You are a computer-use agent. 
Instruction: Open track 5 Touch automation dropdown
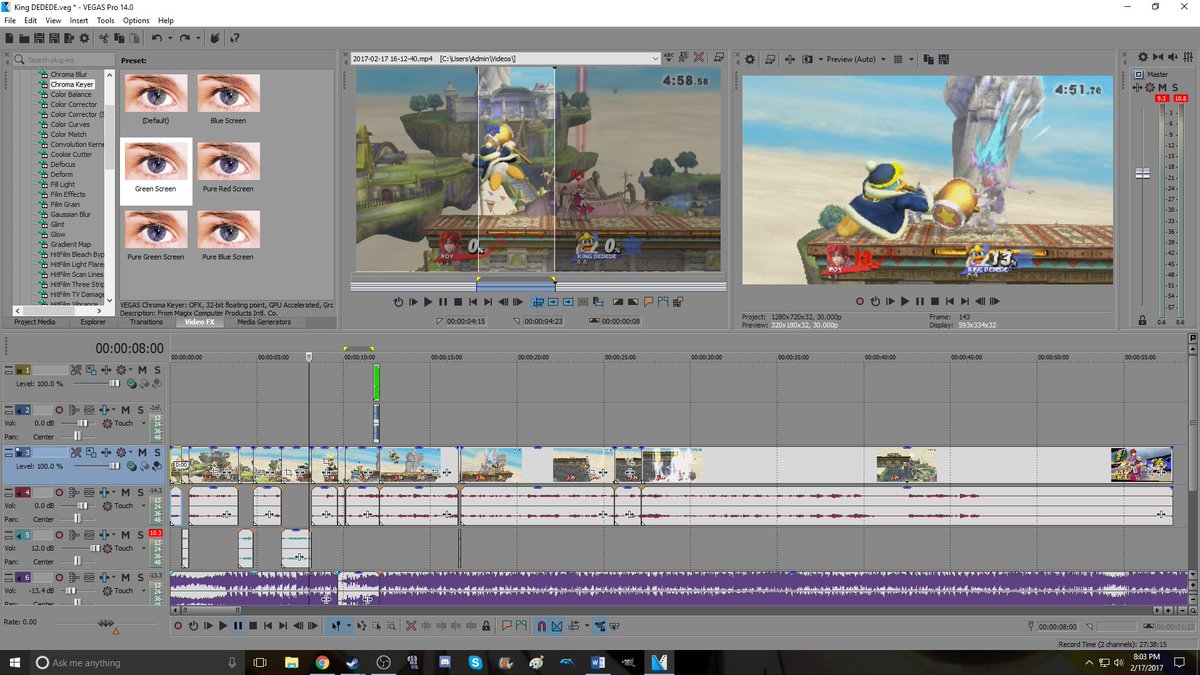[144, 548]
